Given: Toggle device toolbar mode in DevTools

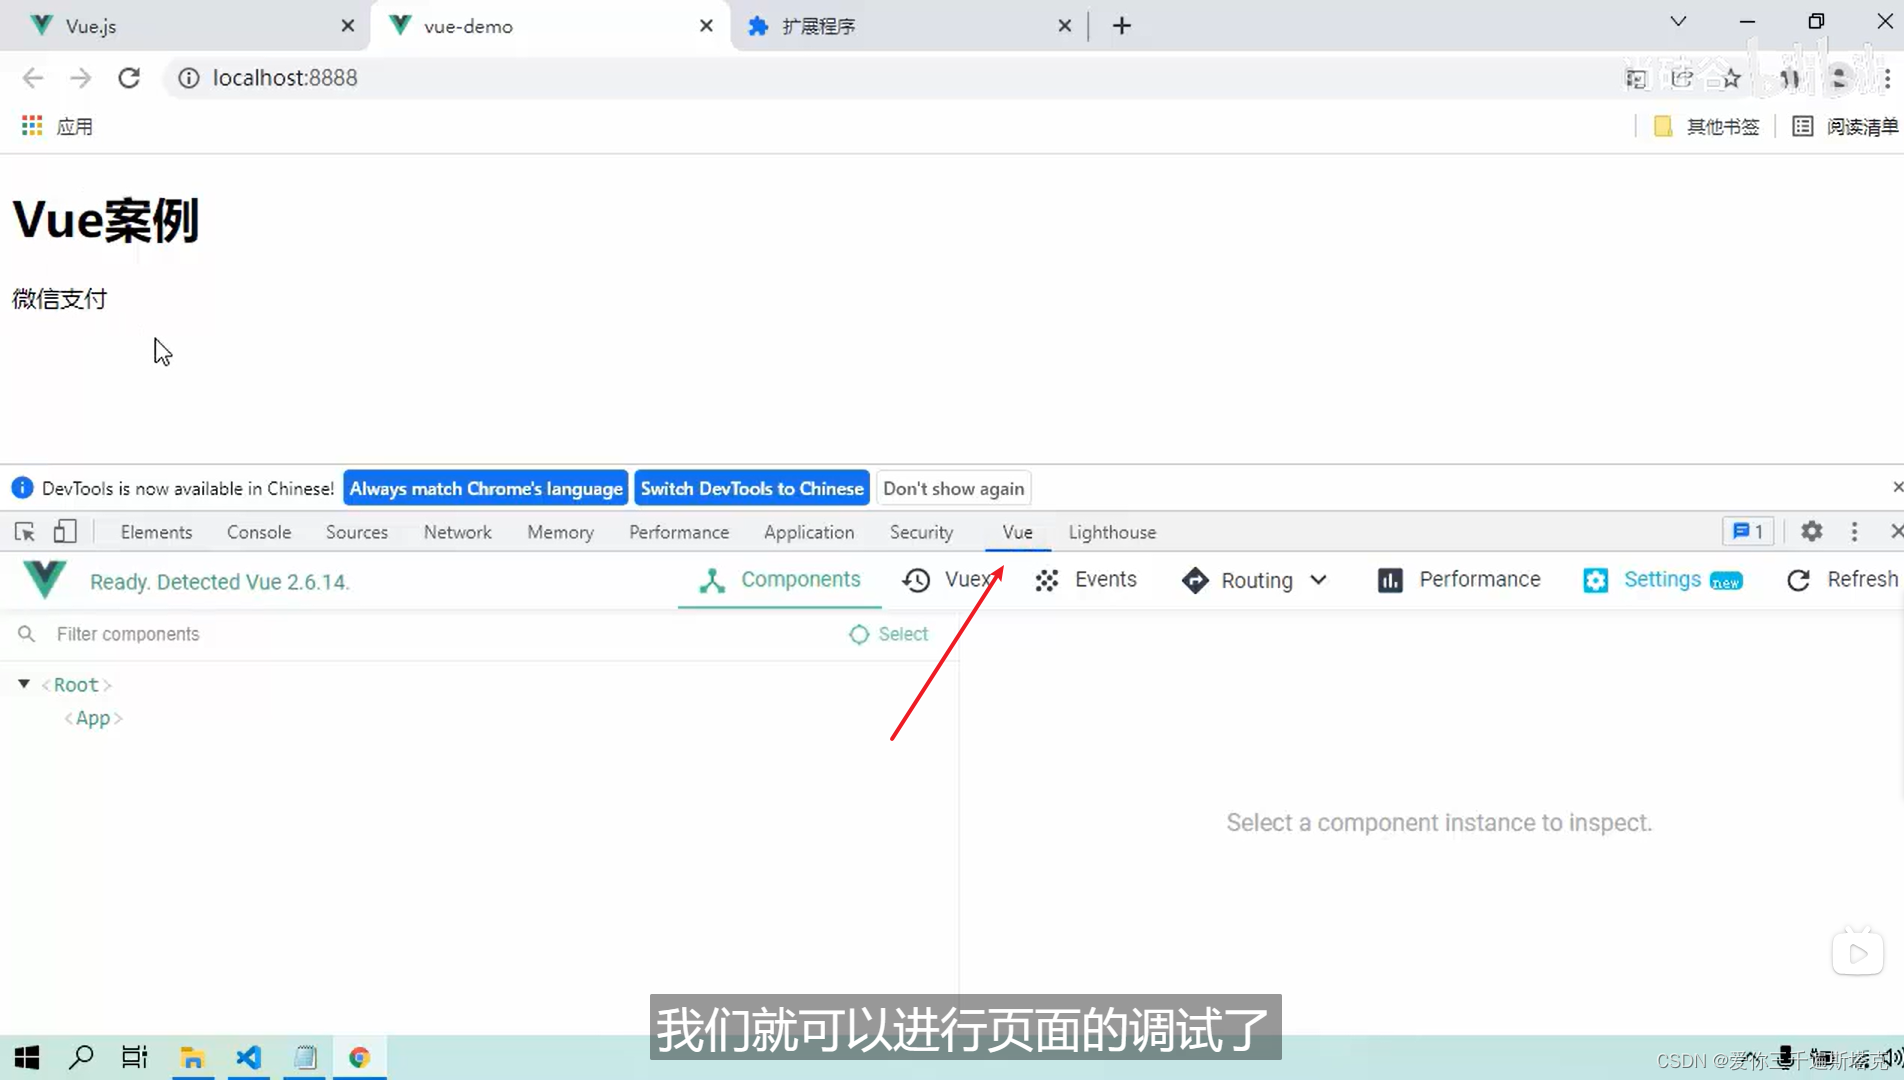Looking at the screenshot, I should point(65,531).
